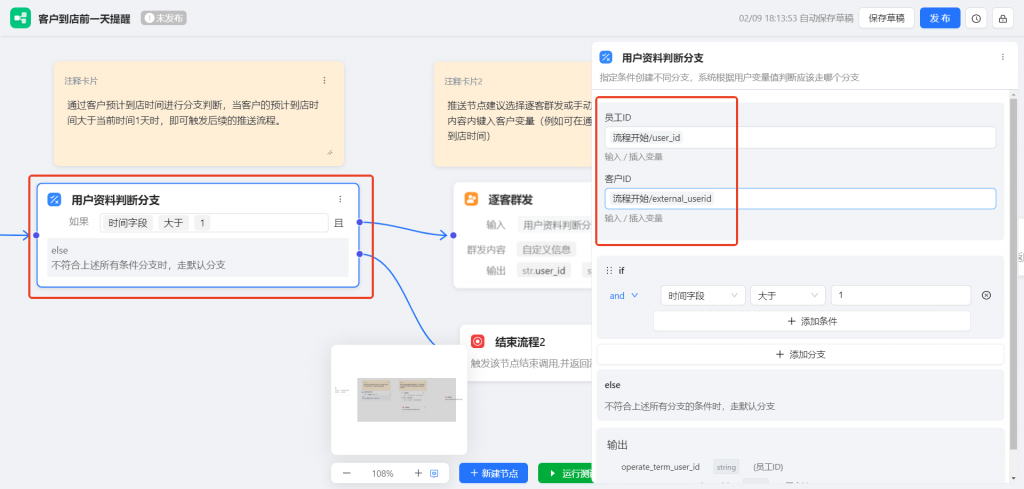Click the 108% zoom level text
This screenshot has width=1024, height=489.
click(383, 473)
